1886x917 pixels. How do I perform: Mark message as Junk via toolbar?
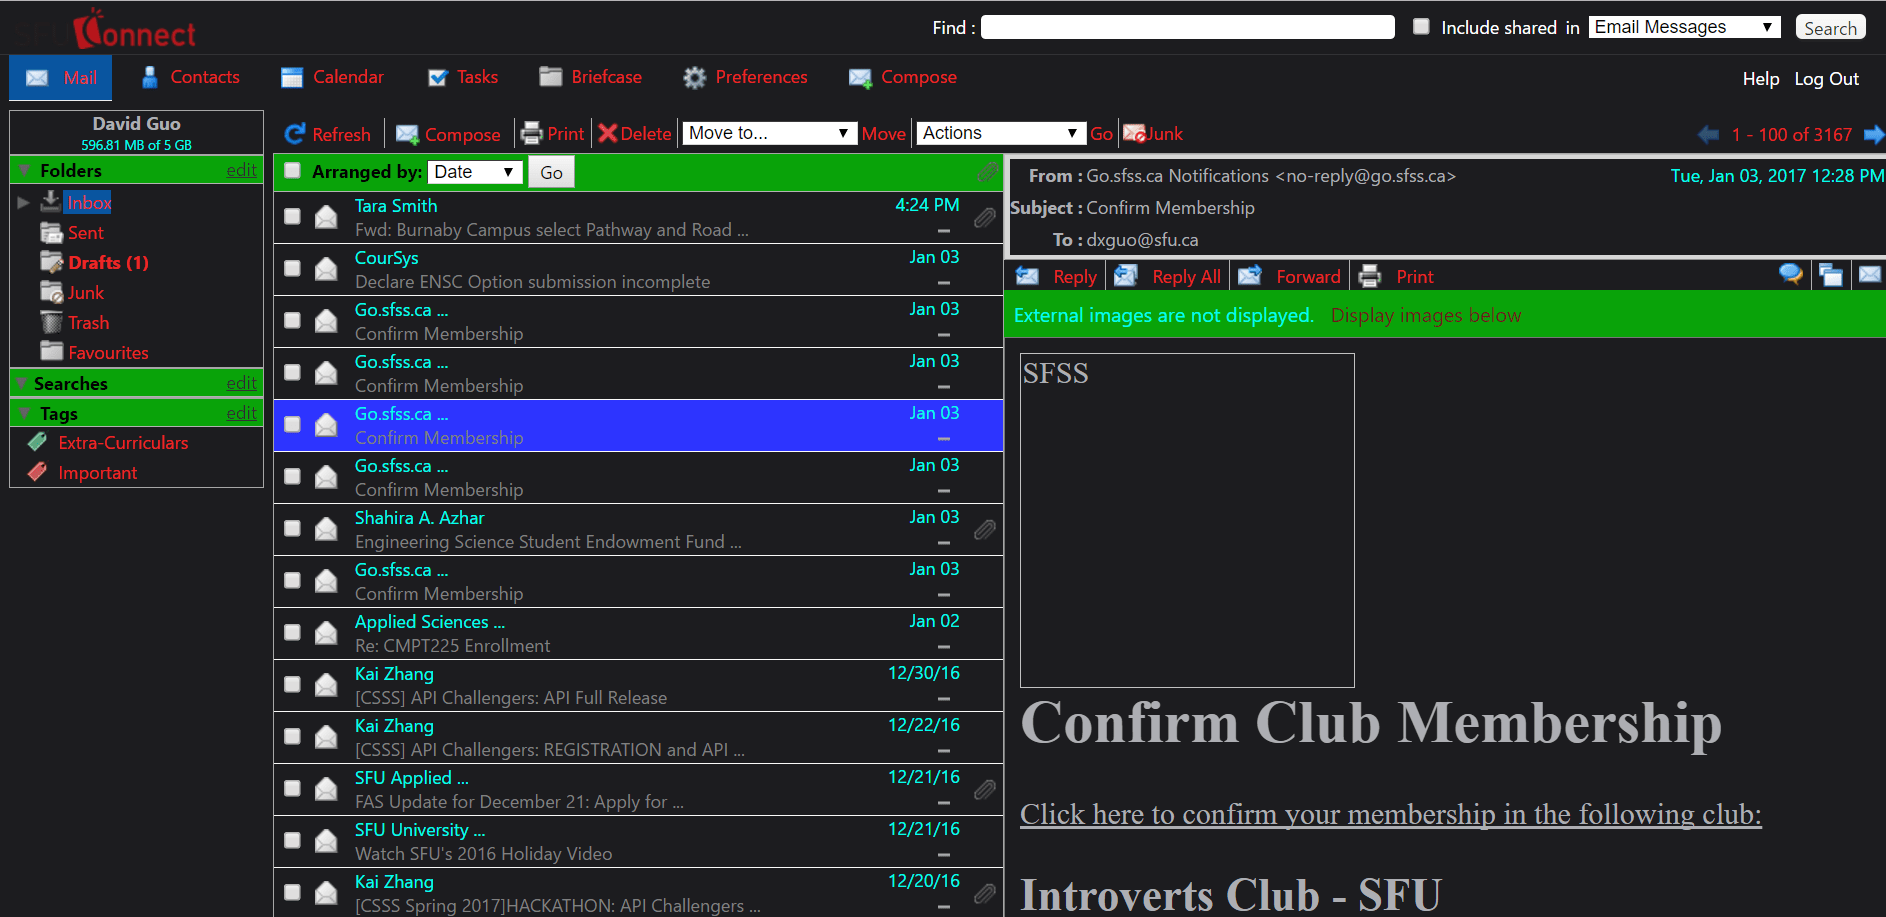tap(1153, 134)
